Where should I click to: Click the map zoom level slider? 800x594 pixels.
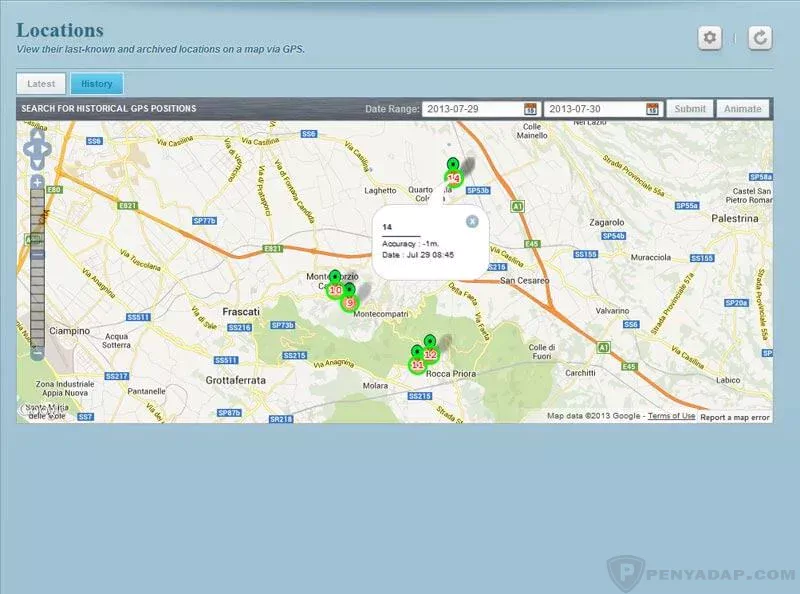click(x=37, y=270)
